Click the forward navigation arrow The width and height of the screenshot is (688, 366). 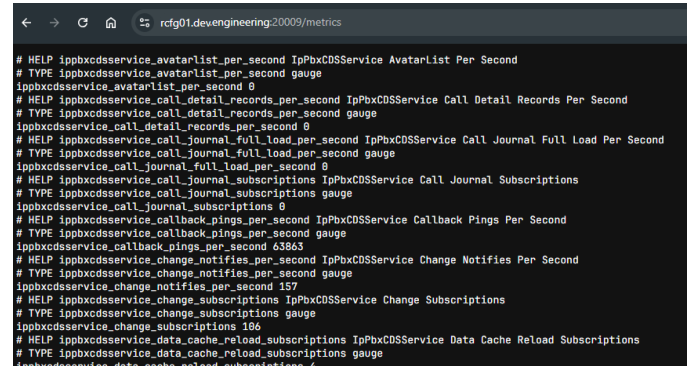pyautogui.click(x=54, y=23)
